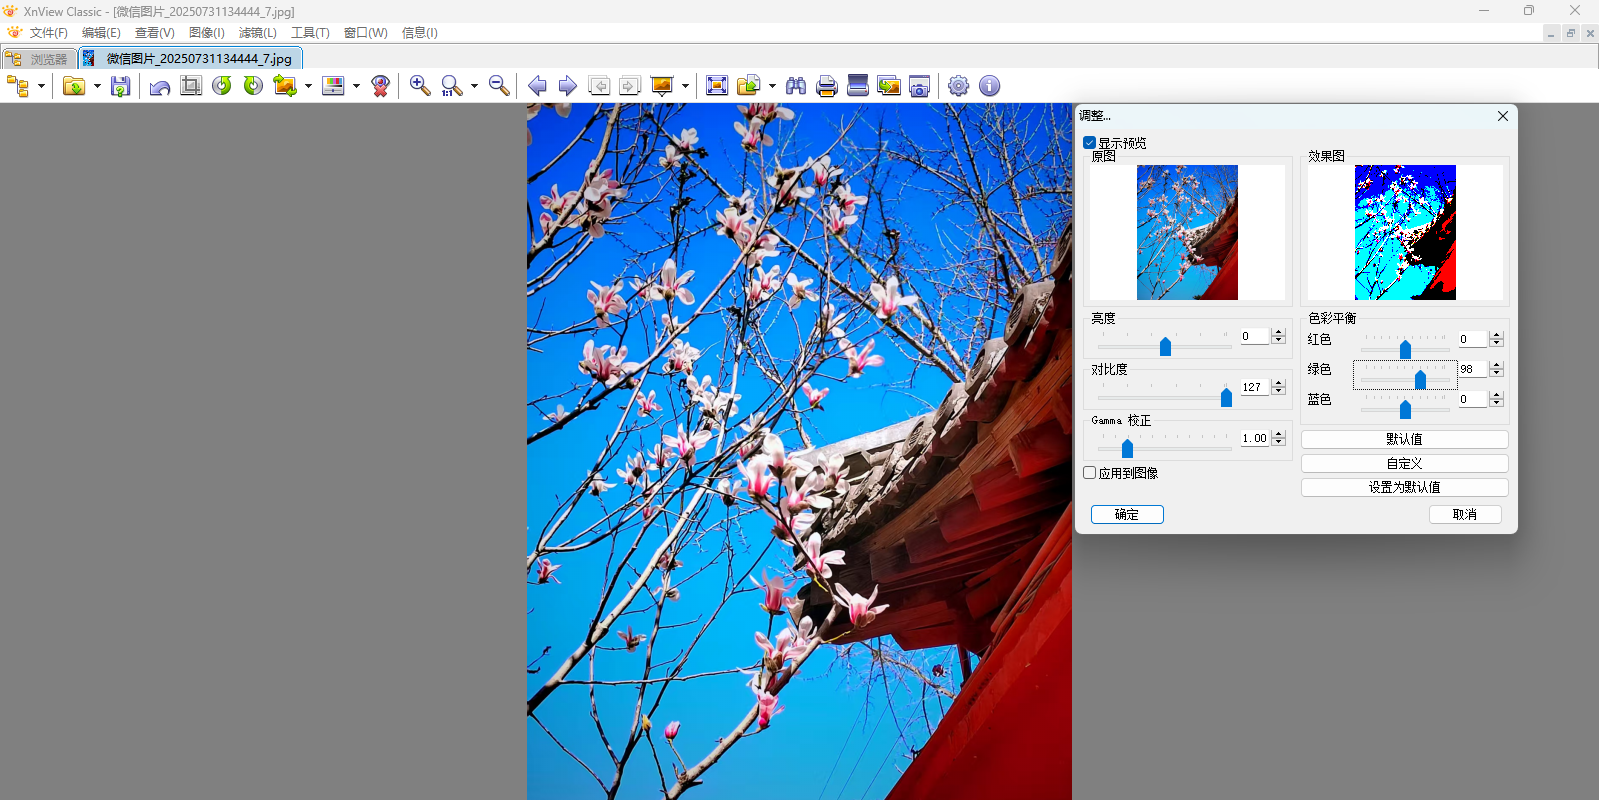This screenshot has height=800, width=1599.
Task: Select the Crop tool in toolbar
Action: (x=191, y=86)
